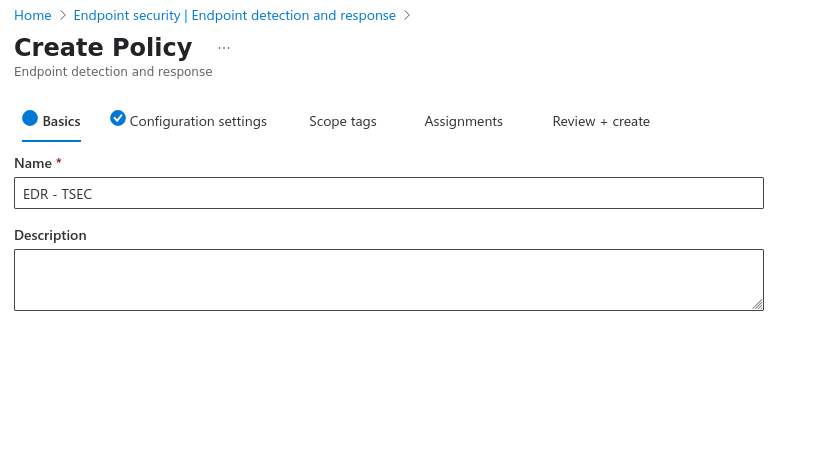
Task: Grab the Description box resize handle
Action: [757, 304]
